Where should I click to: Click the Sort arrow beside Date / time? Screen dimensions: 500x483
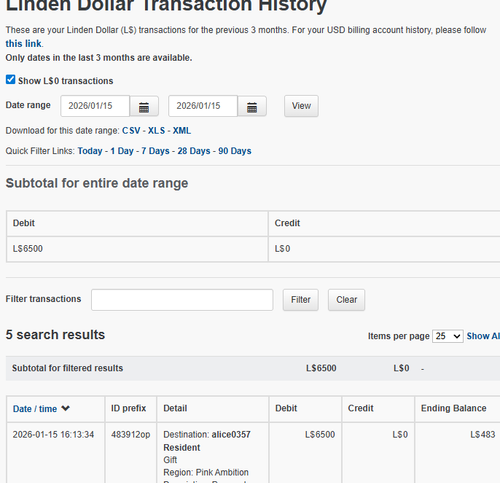(x=66, y=408)
